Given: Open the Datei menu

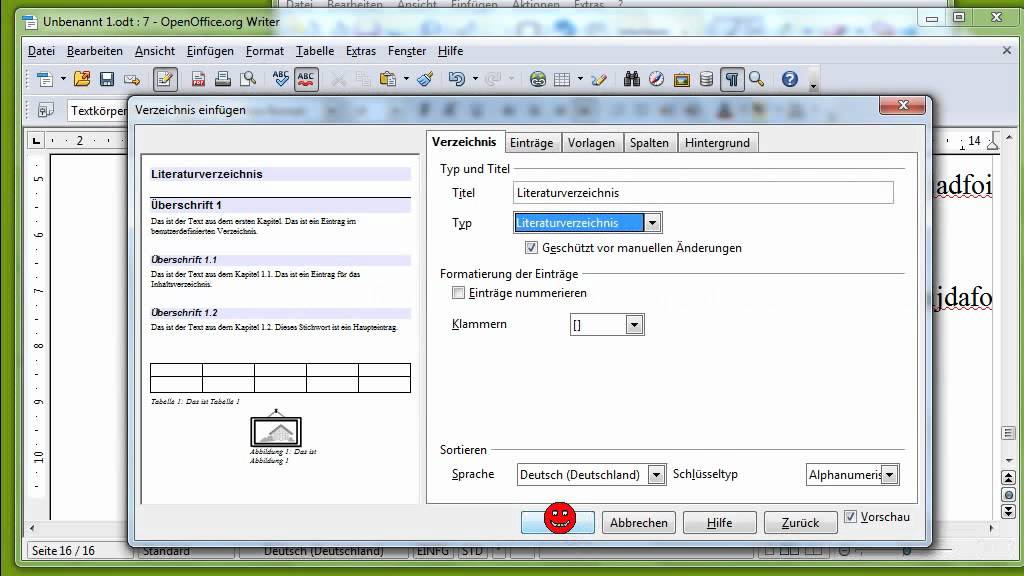Looking at the screenshot, I should (x=41, y=51).
